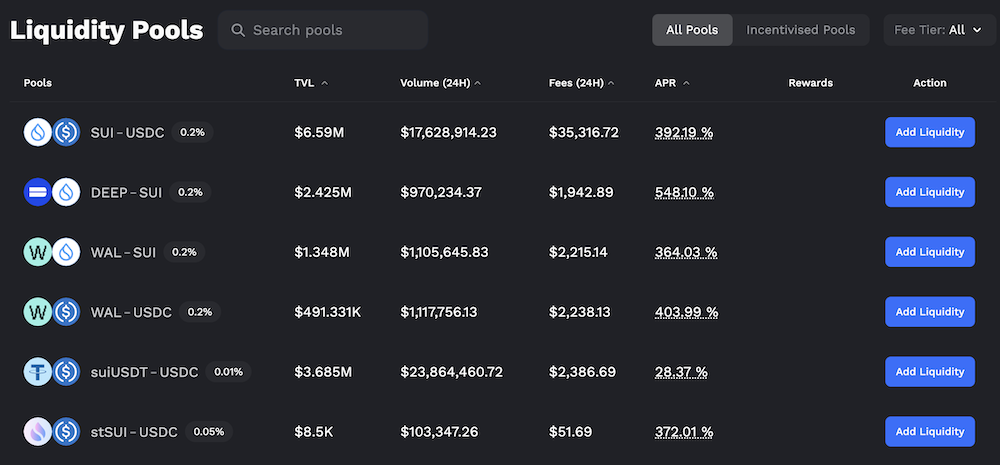This screenshot has width=1000, height=465.
Task: Click SUI droplet icon in DEEP-SUI row
Action: (x=66, y=192)
